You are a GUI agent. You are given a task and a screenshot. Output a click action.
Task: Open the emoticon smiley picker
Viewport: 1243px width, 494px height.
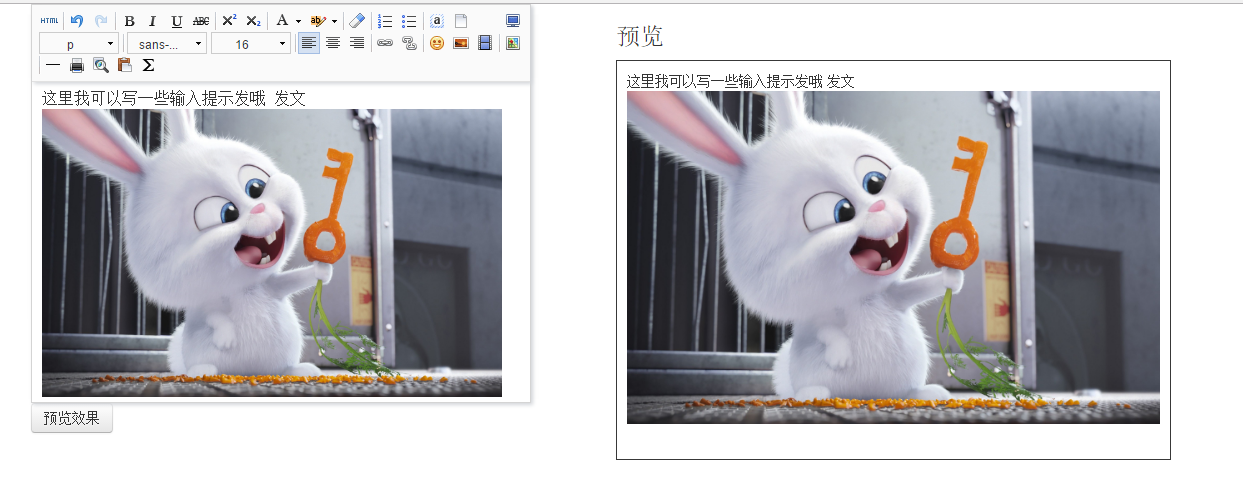tap(437, 43)
